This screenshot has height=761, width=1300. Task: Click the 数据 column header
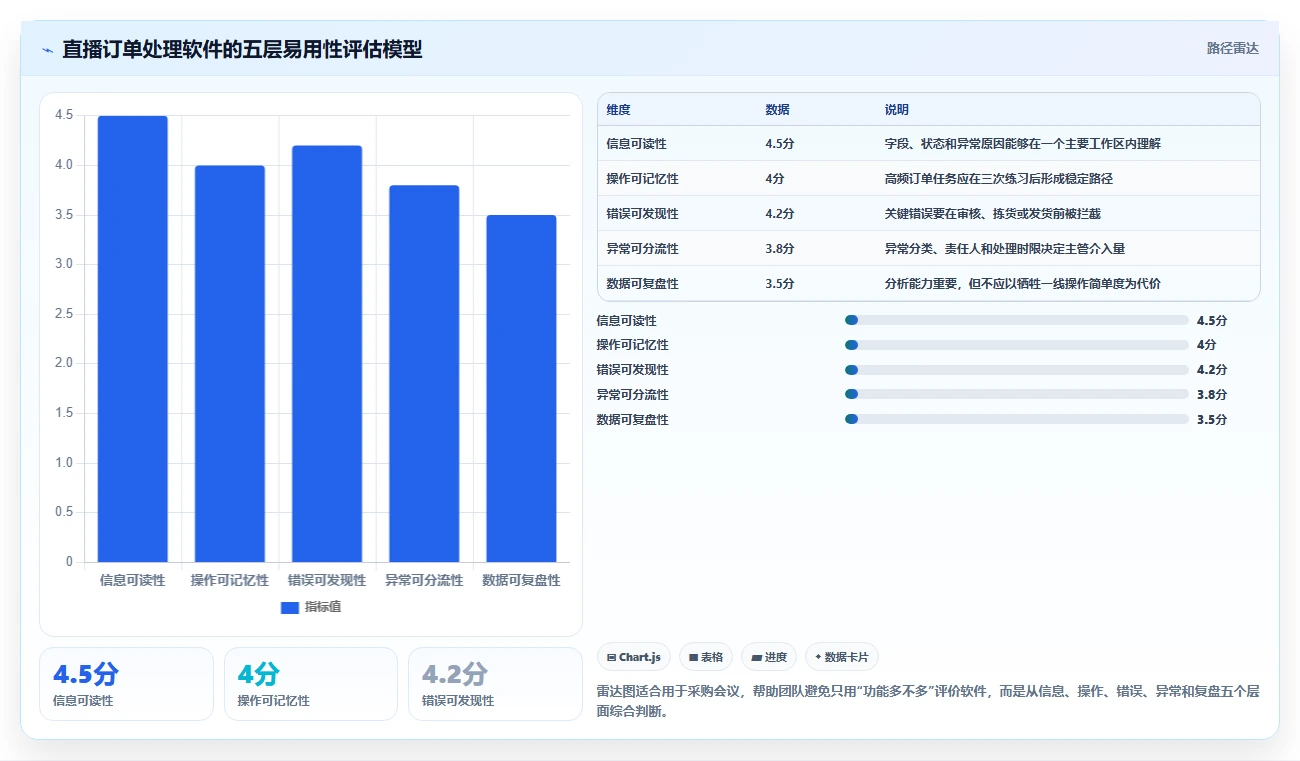pos(778,110)
